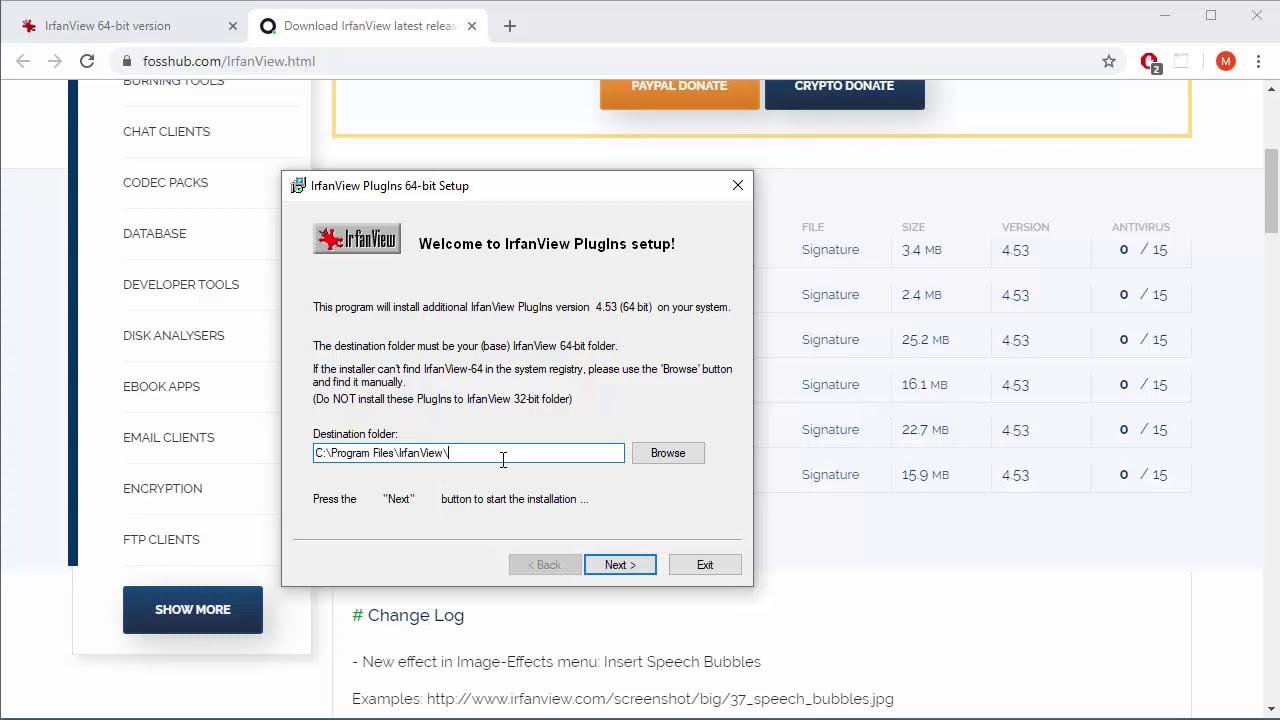The height and width of the screenshot is (720, 1280).
Task: Click the IrfanView logo in setup dialog
Action: 357,239
